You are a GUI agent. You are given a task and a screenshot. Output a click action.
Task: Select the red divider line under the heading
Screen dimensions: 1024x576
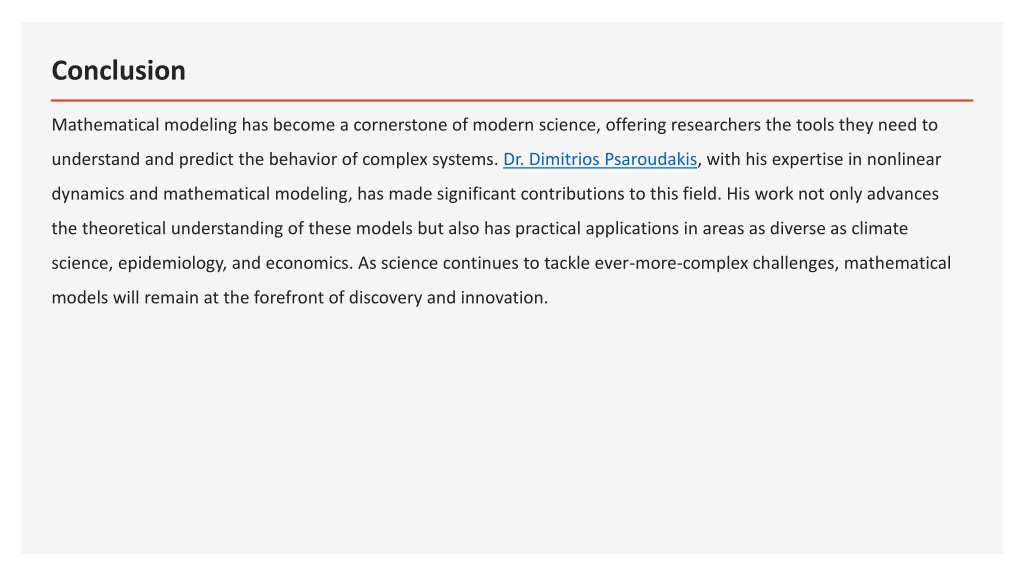(x=512, y=101)
